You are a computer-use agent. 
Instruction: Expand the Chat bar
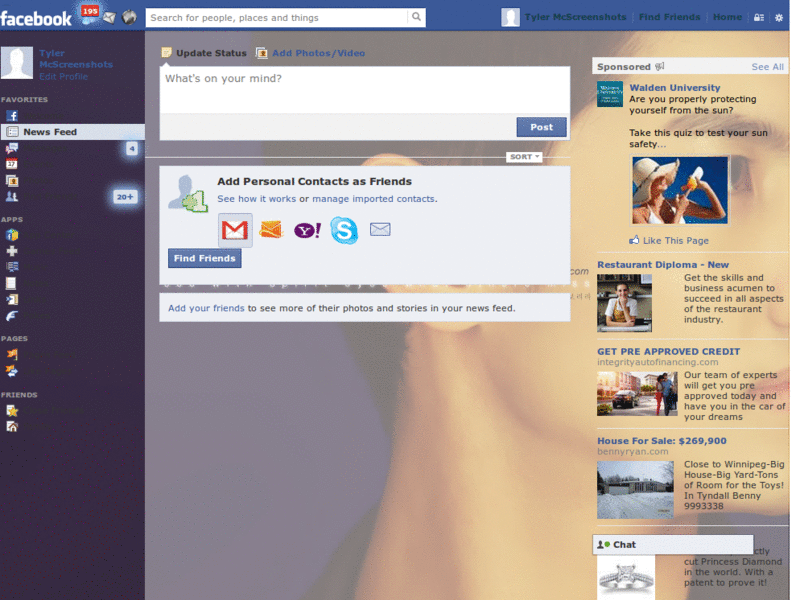pyautogui.click(x=672, y=545)
